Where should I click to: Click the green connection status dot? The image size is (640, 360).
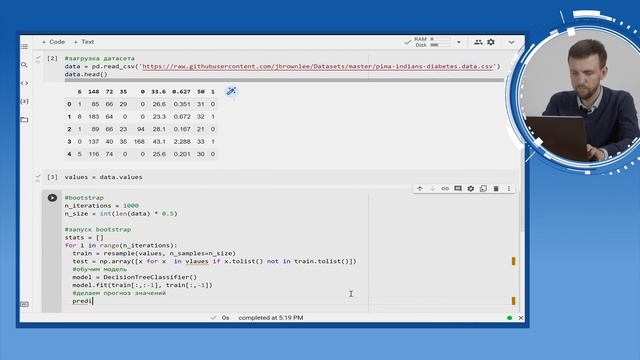pos(509,318)
